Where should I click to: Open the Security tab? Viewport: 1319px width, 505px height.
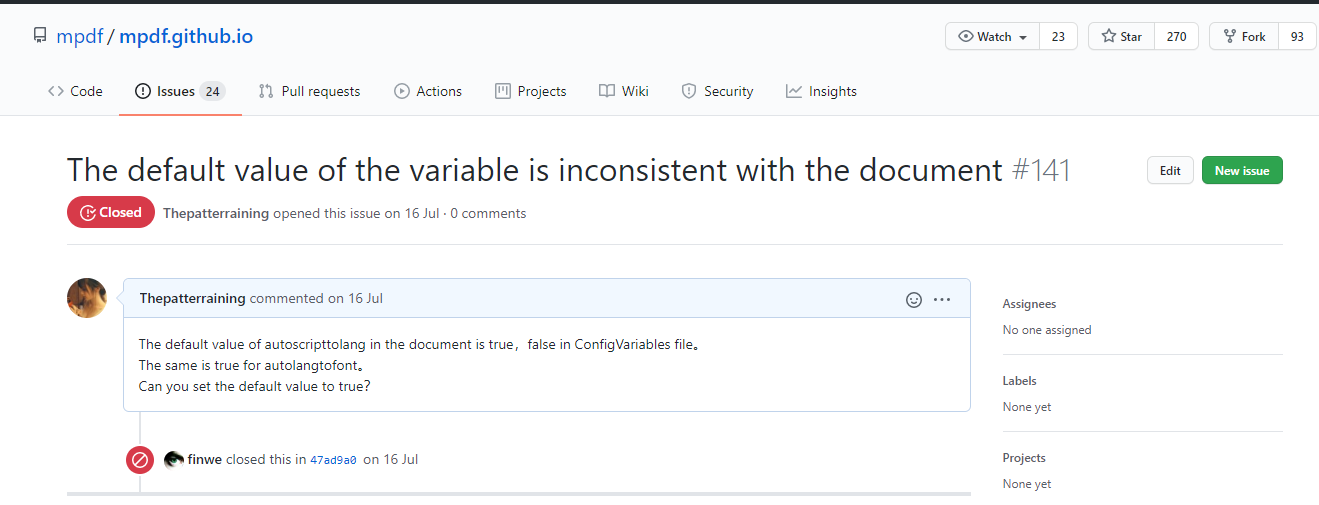point(717,91)
